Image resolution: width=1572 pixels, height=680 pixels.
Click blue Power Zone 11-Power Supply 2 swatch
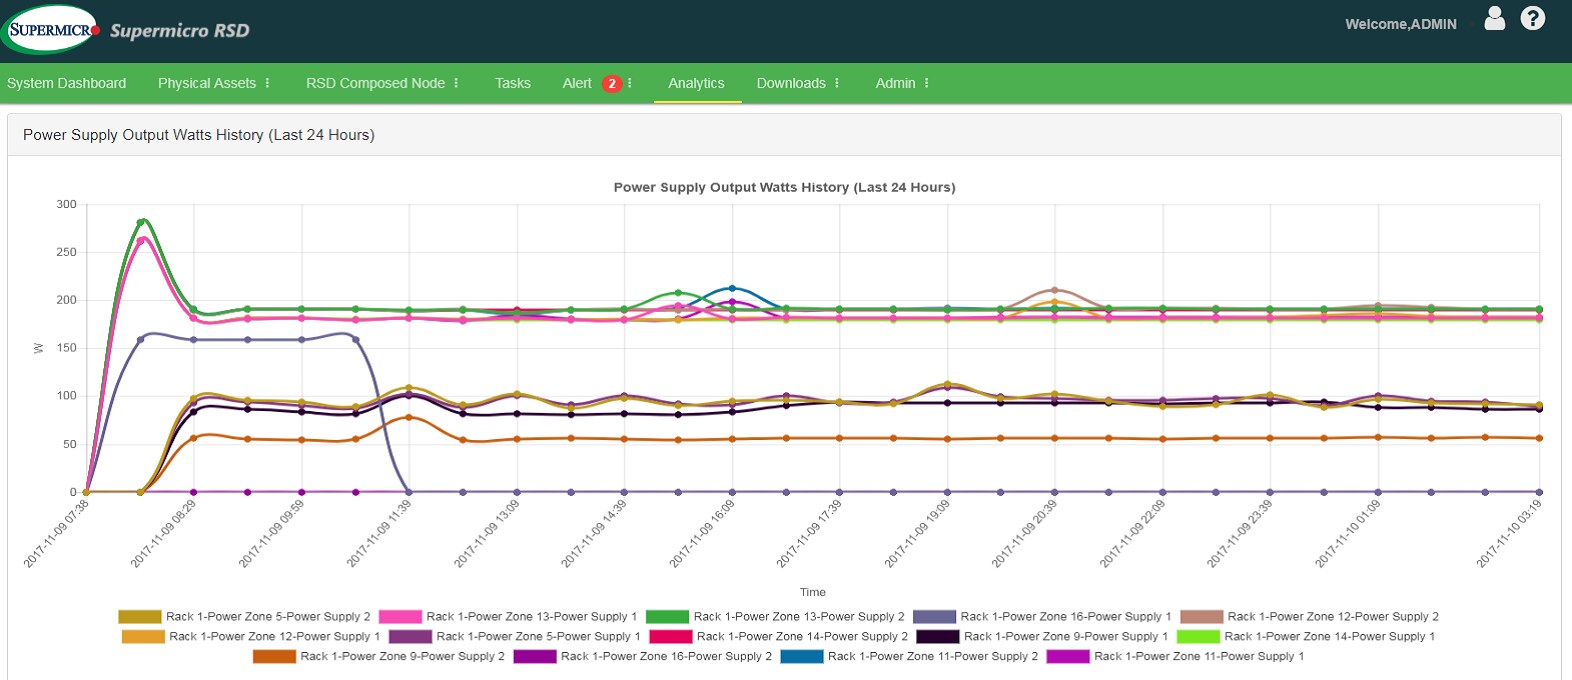[x=801, y=657]
